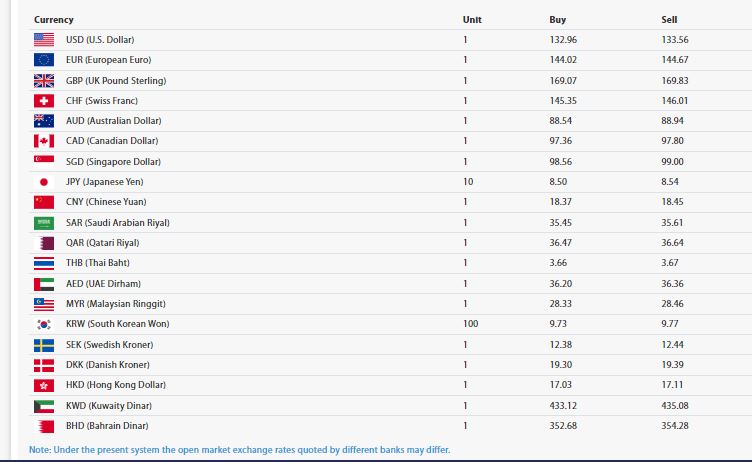752x462 pixels.
Task: Click the USD buy rate 132.96
Action: click(564, 40)
